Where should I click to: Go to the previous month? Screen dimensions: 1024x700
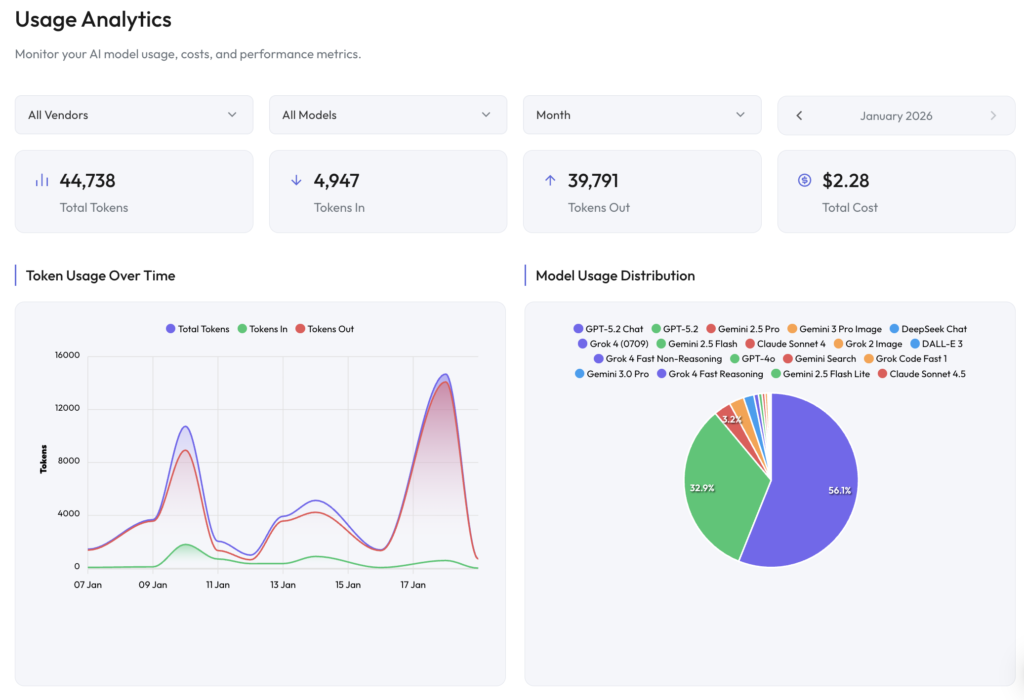click(x=799, y=115)
